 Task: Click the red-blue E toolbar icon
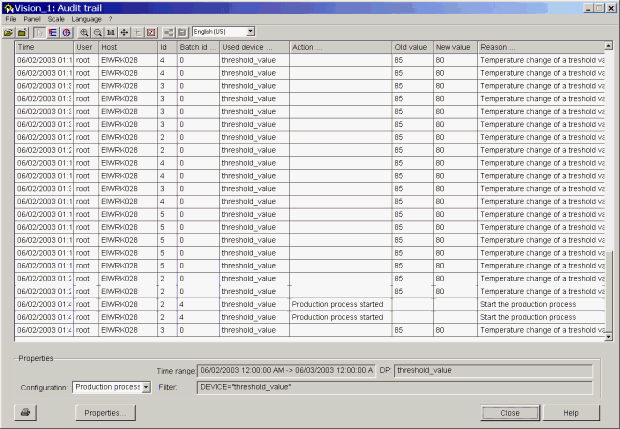[x=53, y=32]
